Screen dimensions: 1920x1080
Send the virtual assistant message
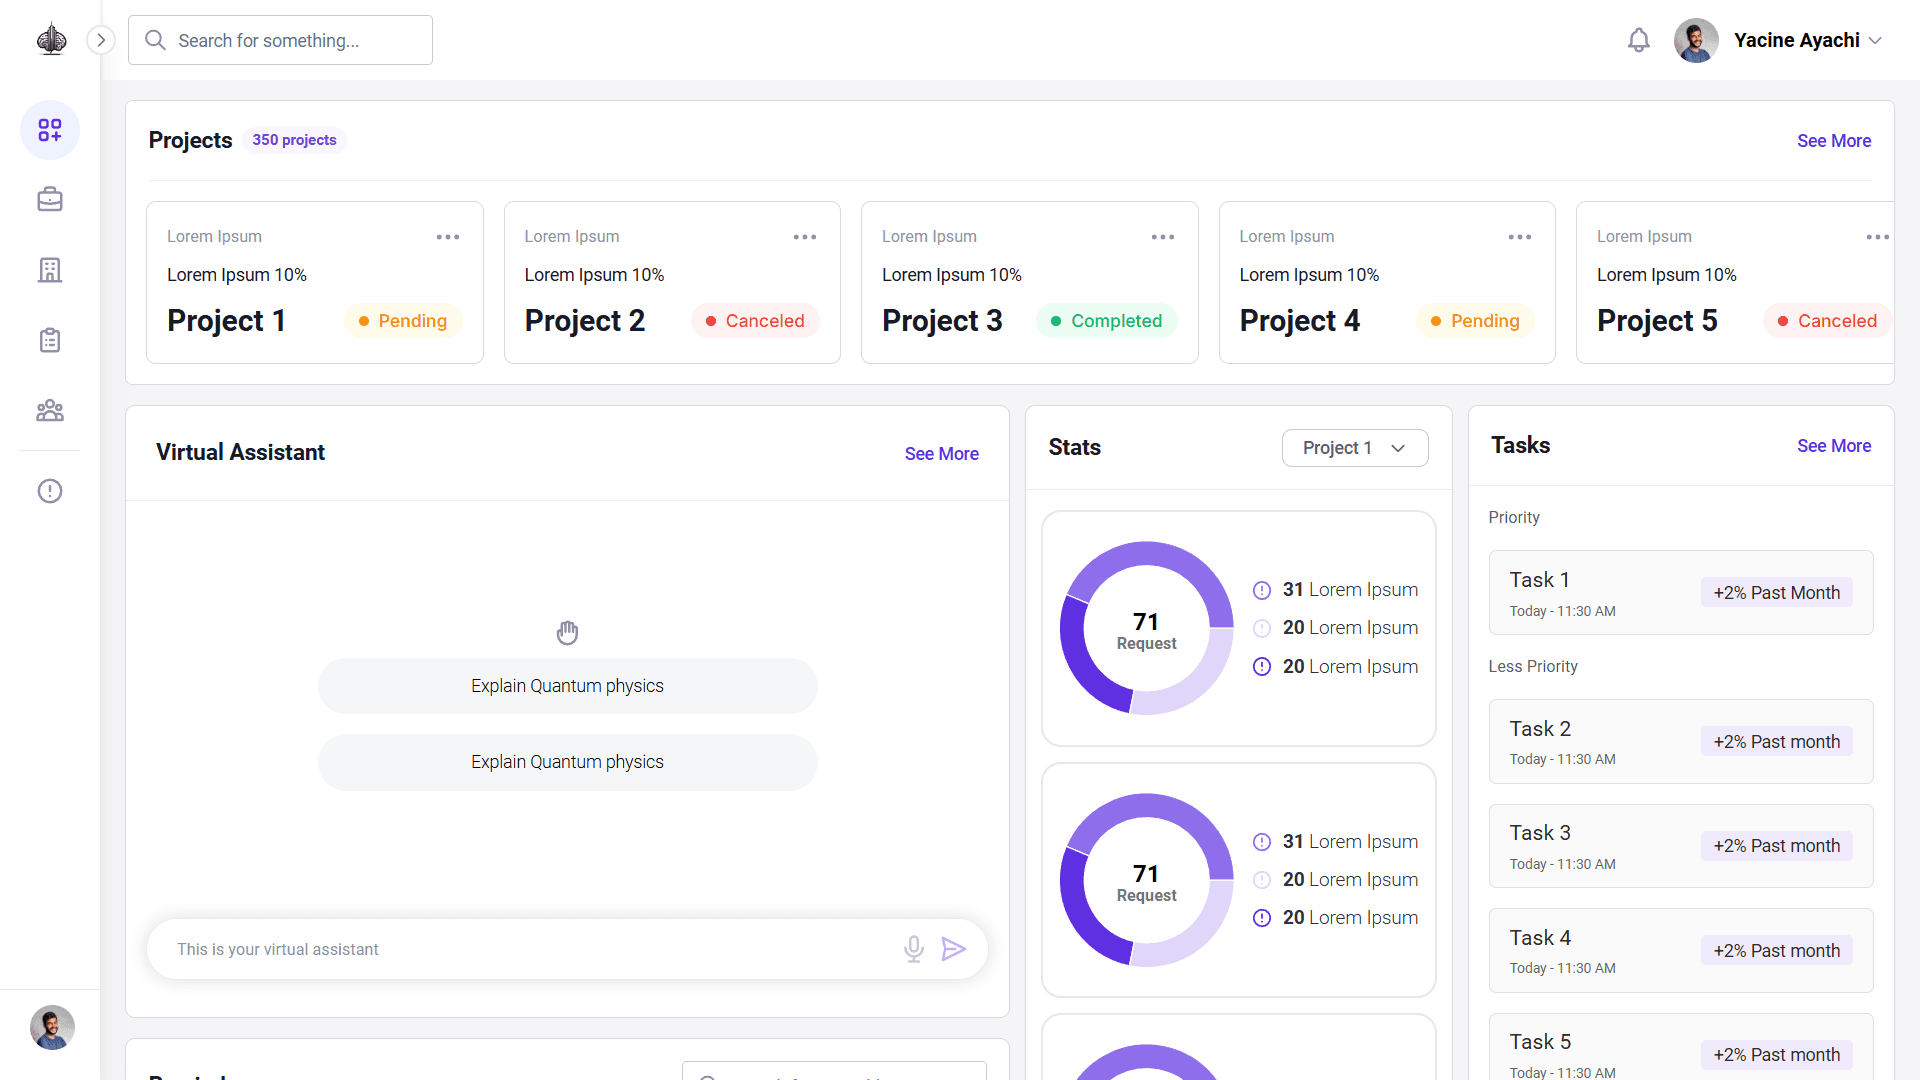coord(953,949)
